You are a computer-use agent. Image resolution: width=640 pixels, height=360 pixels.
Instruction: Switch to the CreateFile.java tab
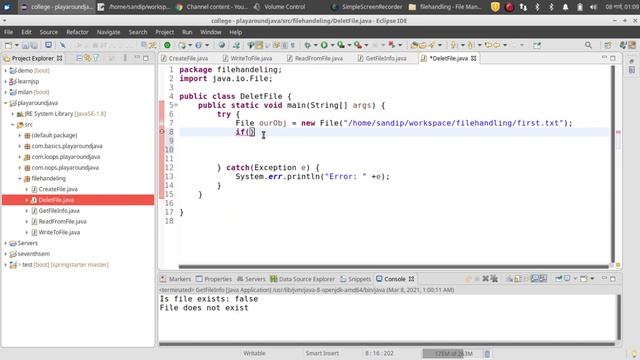184,58
